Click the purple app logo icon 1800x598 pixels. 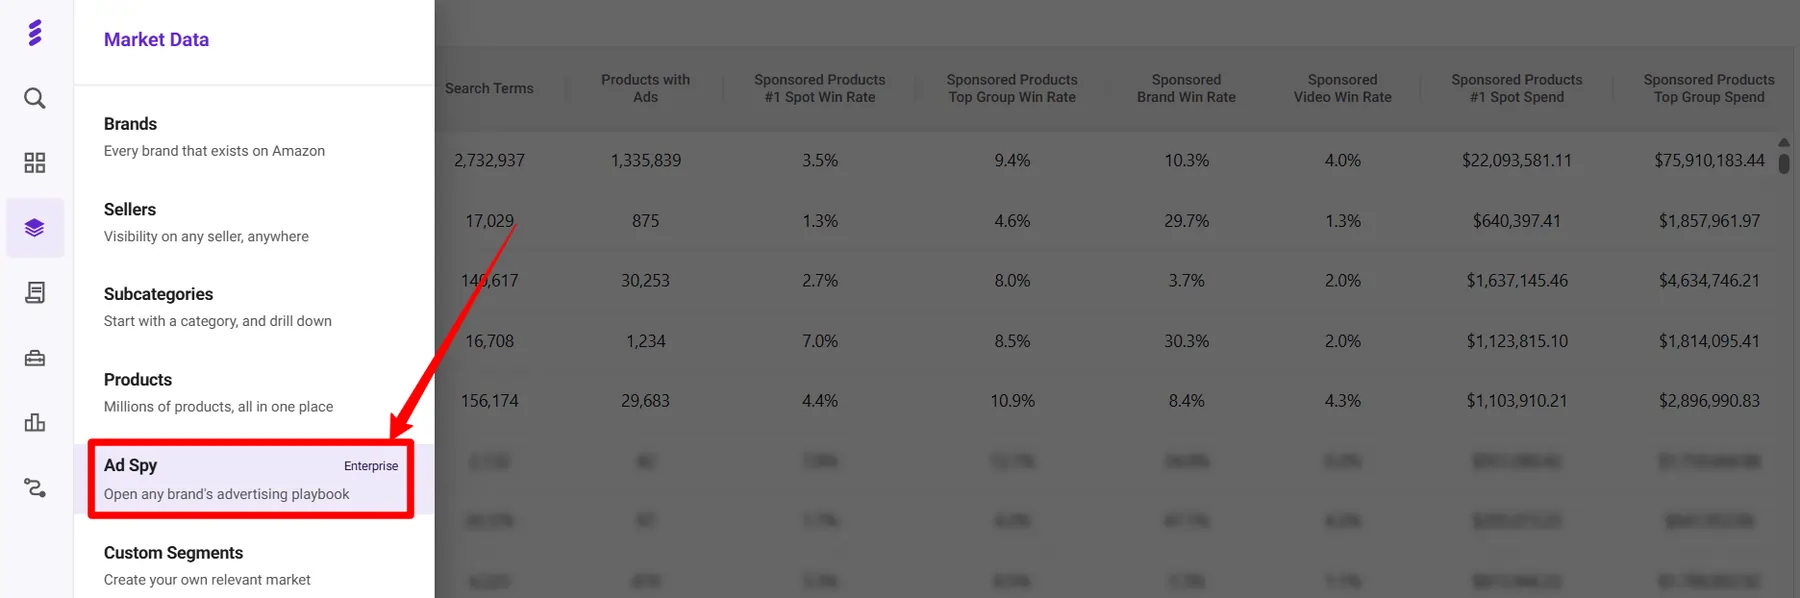tap(35, 33)
